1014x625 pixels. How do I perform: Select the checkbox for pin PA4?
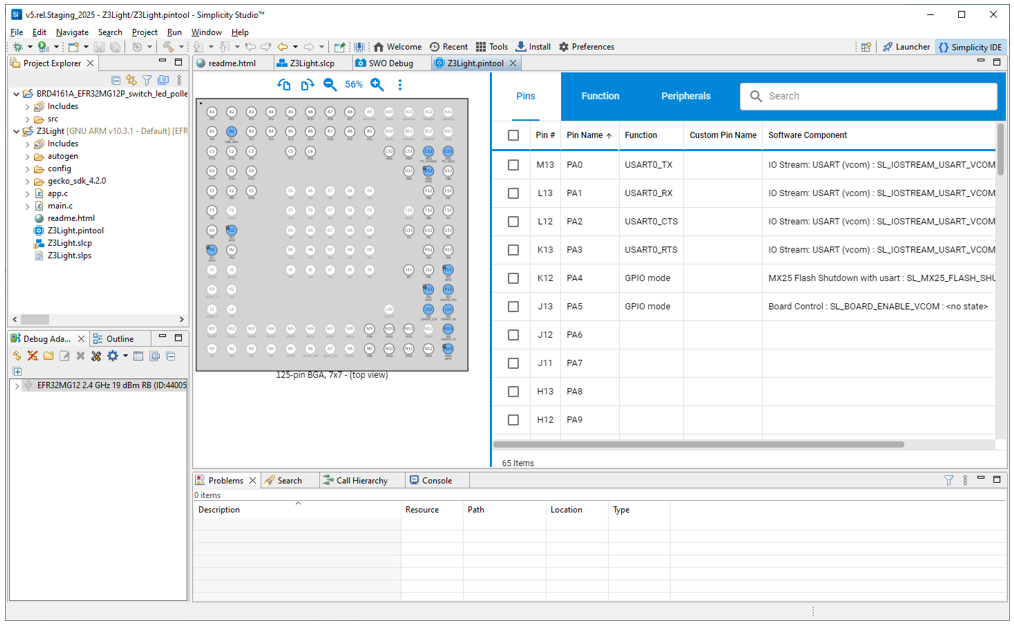tap(513, 278)
